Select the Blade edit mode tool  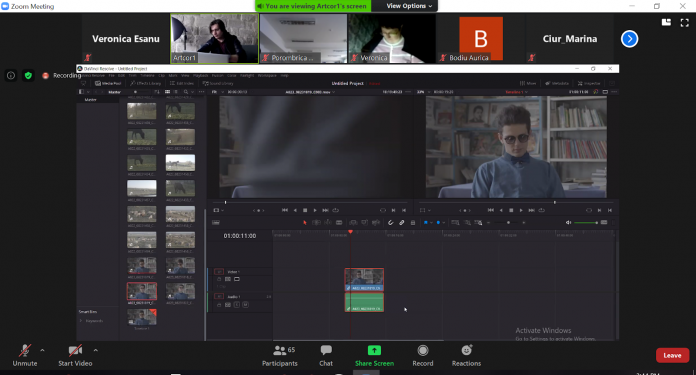tap(339, 222)
